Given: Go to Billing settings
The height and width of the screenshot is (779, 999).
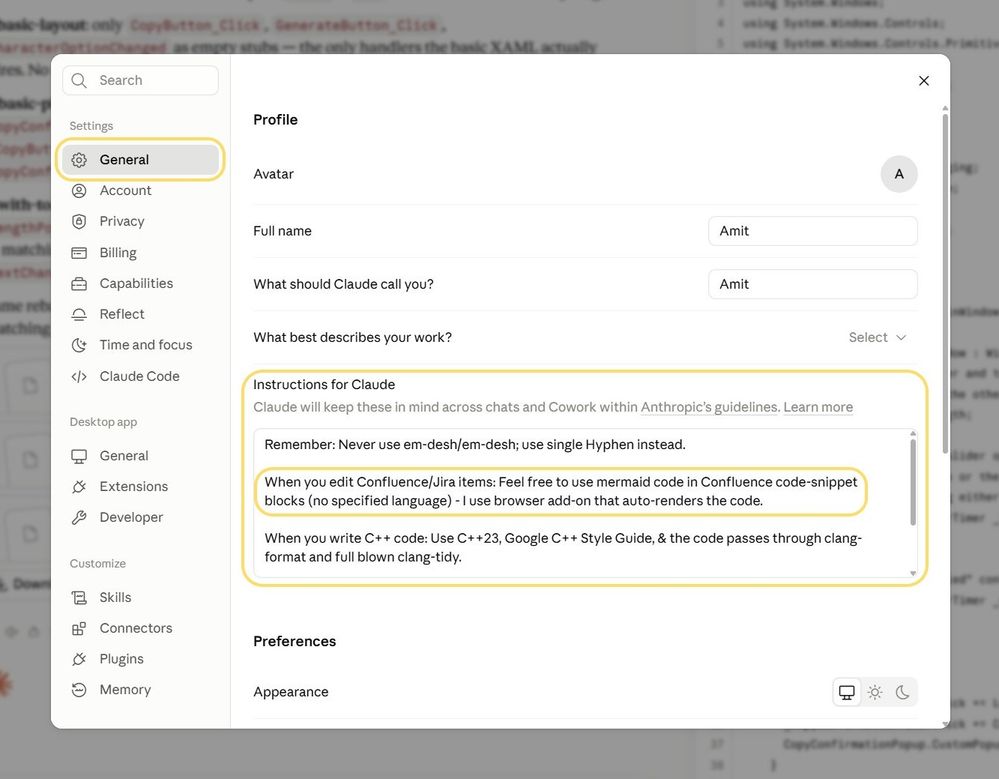Looking at the screenshot, I should (x=141, y=253).
